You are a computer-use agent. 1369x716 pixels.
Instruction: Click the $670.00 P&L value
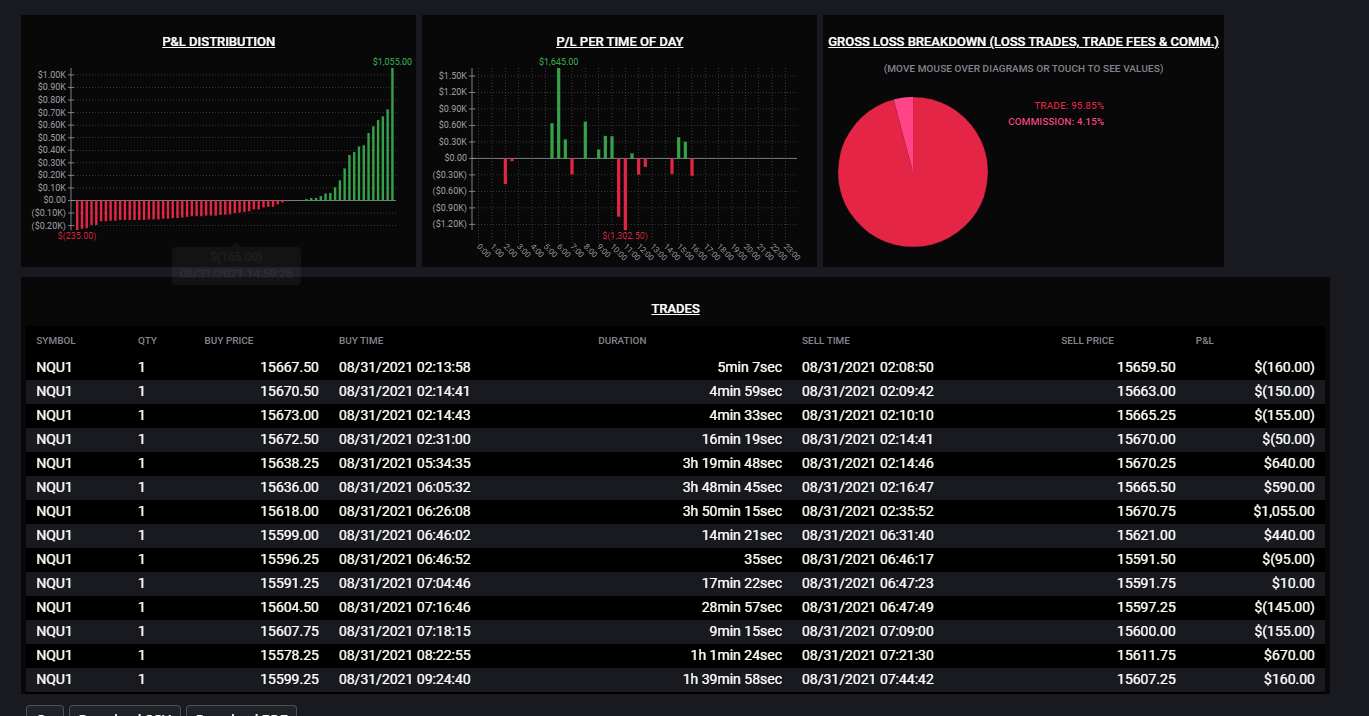1290,655
